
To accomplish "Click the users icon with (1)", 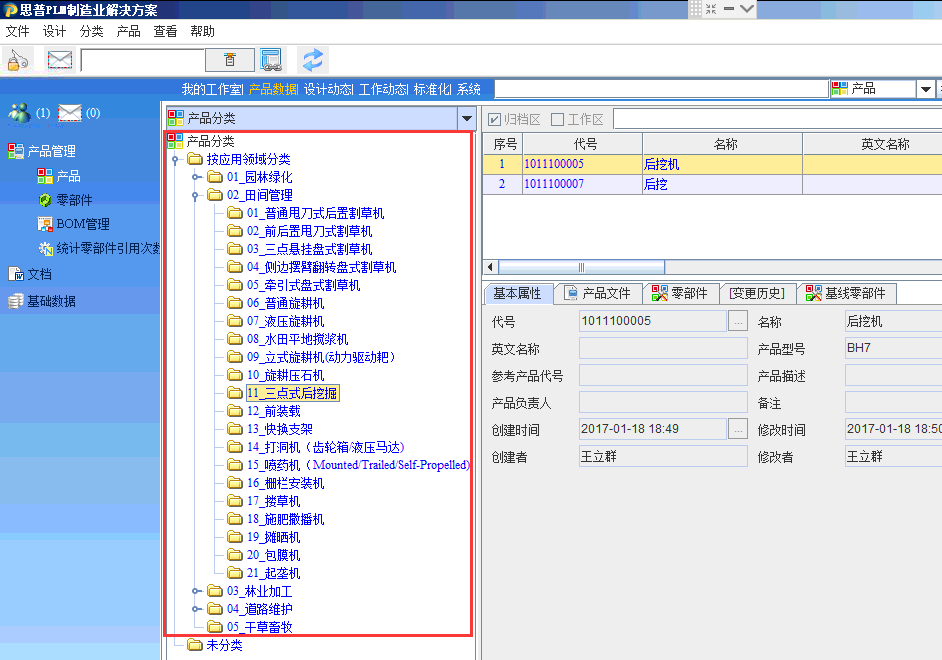I will click(19, 113).
